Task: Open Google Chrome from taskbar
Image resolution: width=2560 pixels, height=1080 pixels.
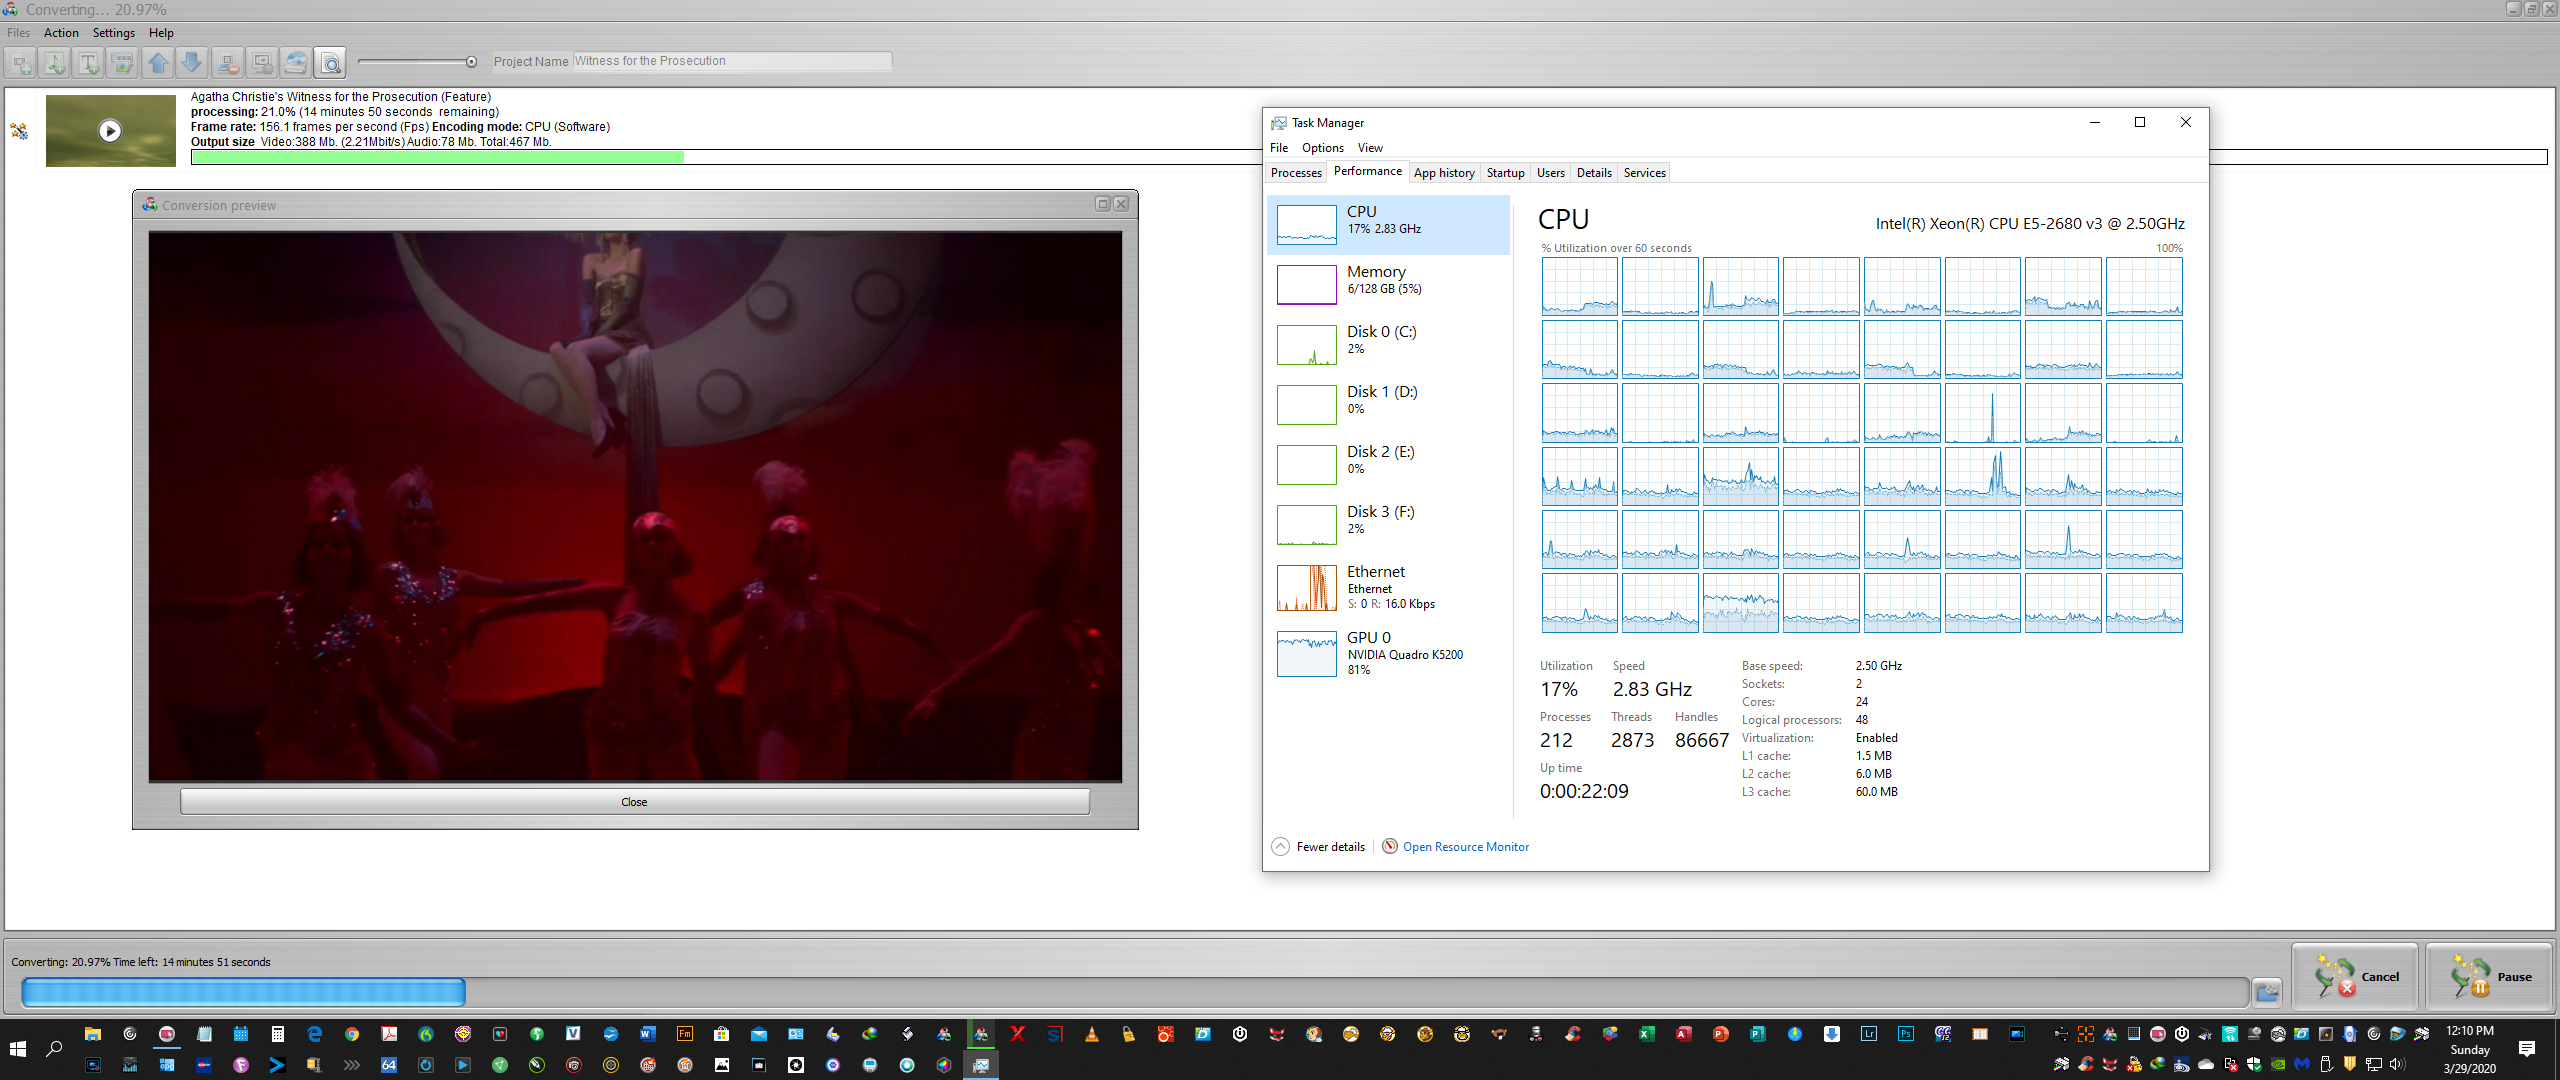Action: pos(352,1034)
